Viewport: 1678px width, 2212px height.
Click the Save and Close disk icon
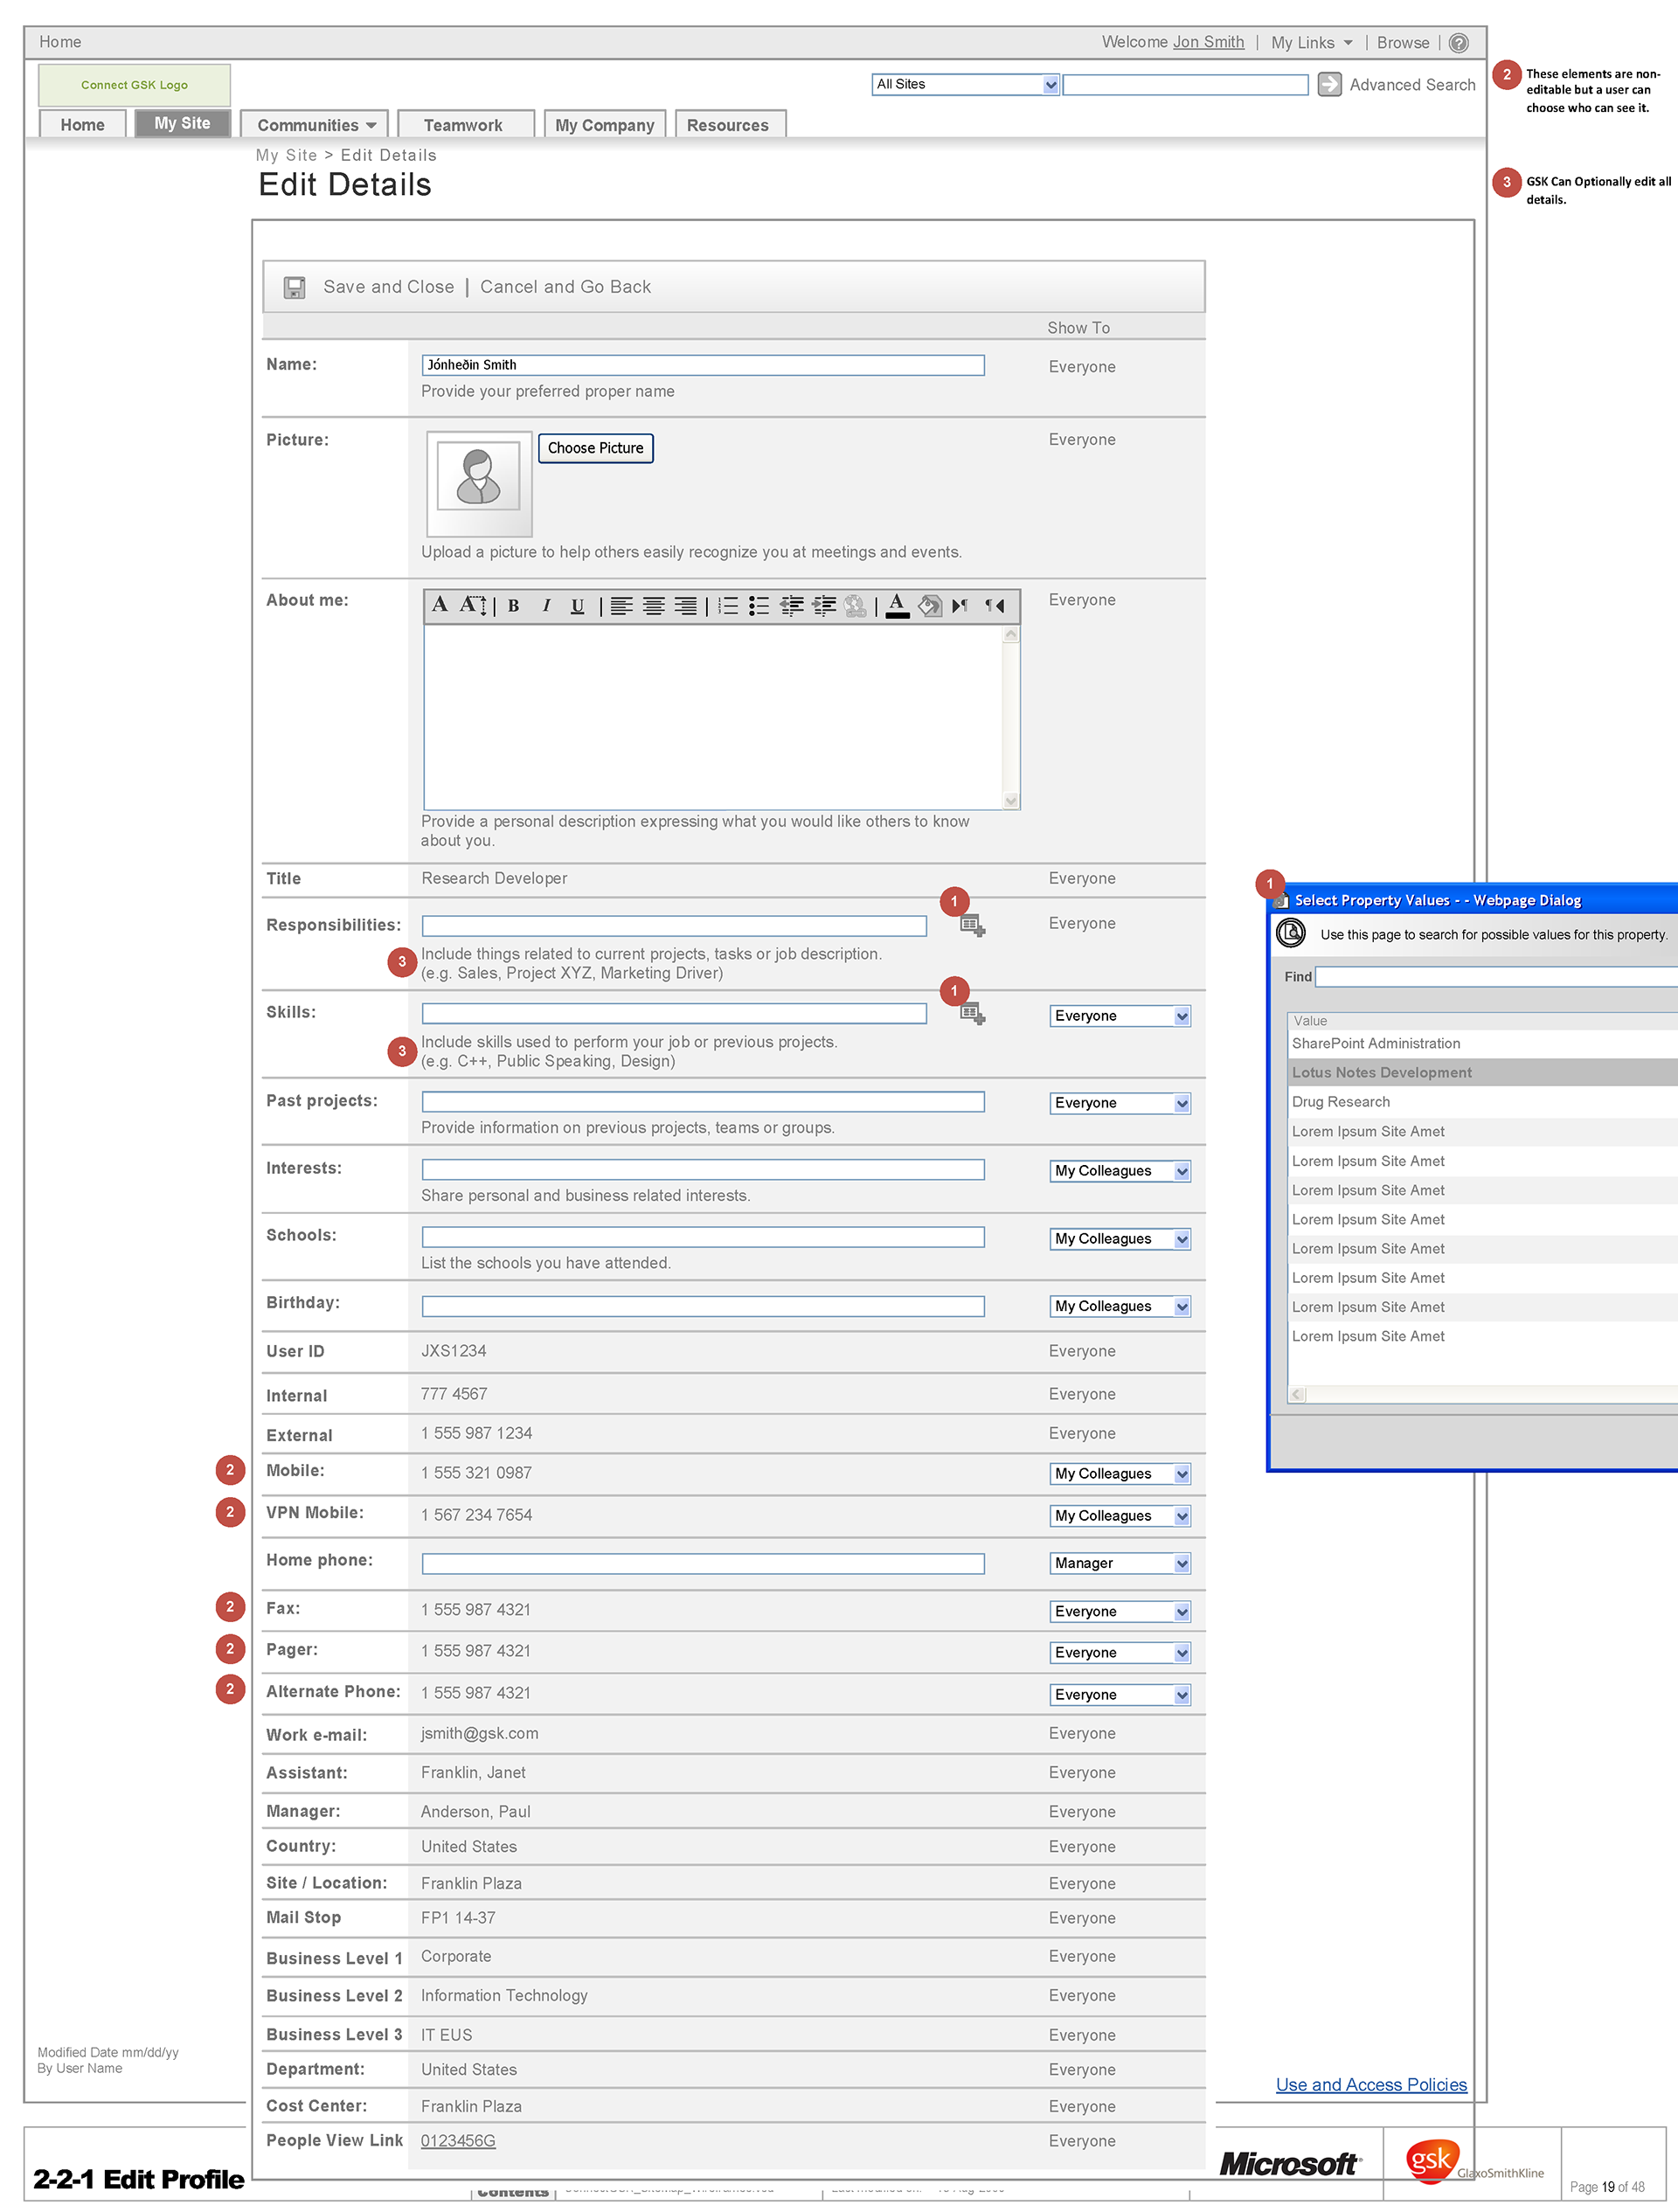coord(294,288)
